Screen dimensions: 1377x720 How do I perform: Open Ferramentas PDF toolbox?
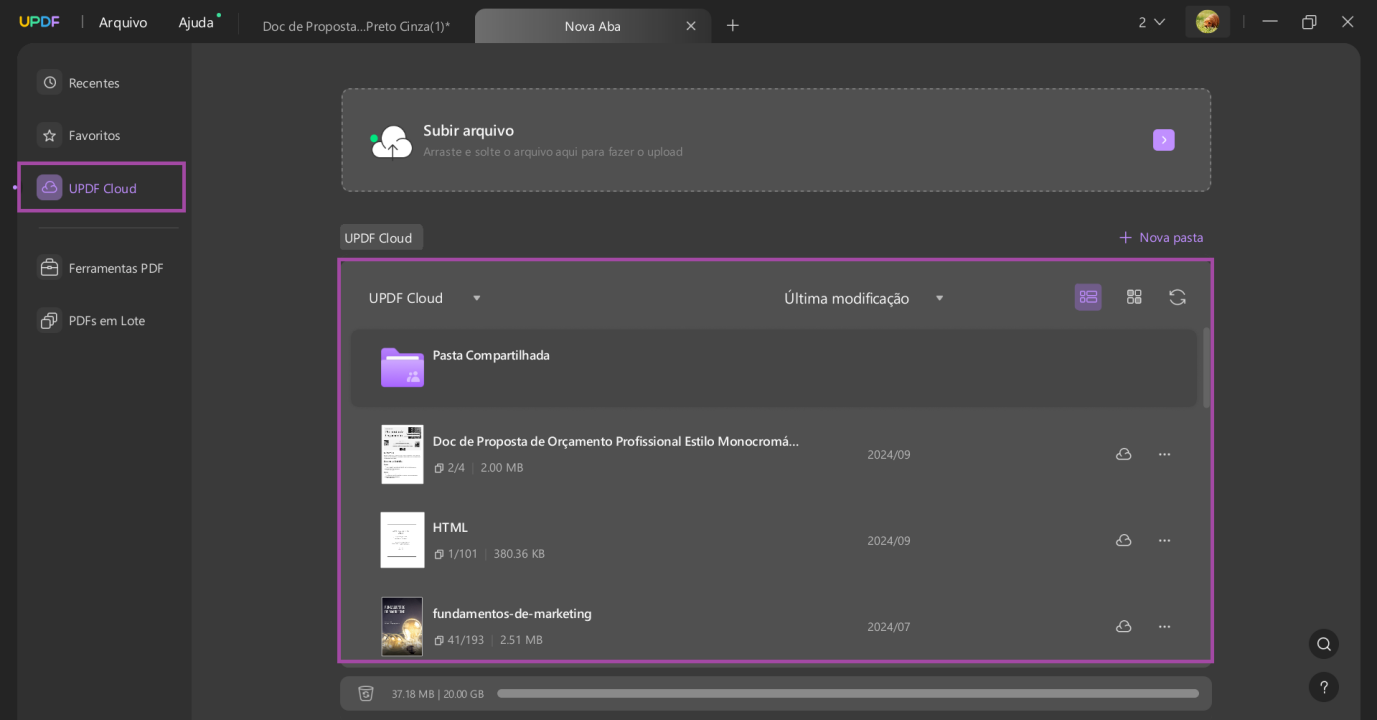[100, 268]
